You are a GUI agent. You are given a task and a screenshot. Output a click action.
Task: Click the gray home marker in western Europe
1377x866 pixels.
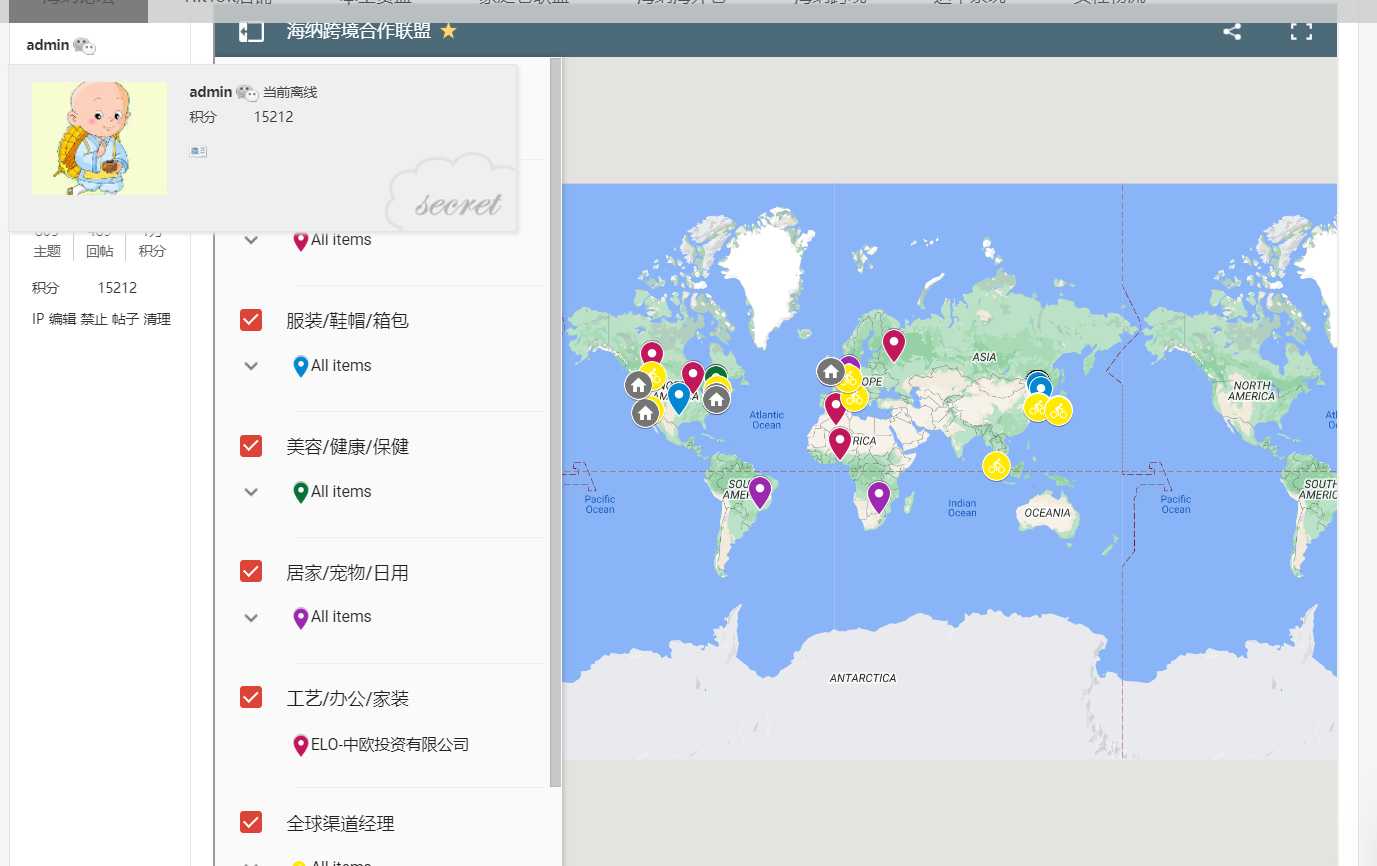830,372
